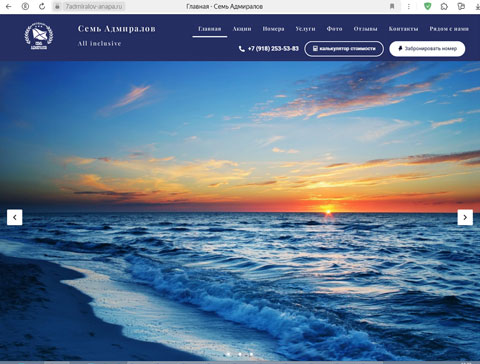Open the Контакты menu item
480x364 pixels.
pyautogui.click(x=403, y=29)
